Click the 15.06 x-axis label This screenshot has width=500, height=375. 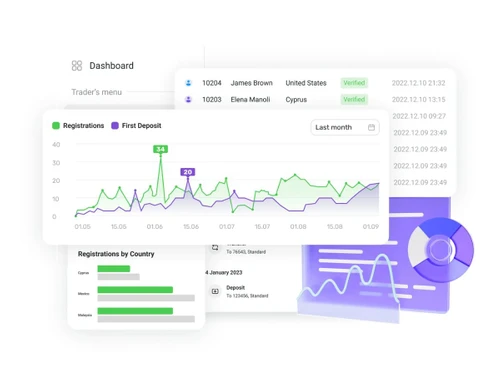click(x=191, y=227)
